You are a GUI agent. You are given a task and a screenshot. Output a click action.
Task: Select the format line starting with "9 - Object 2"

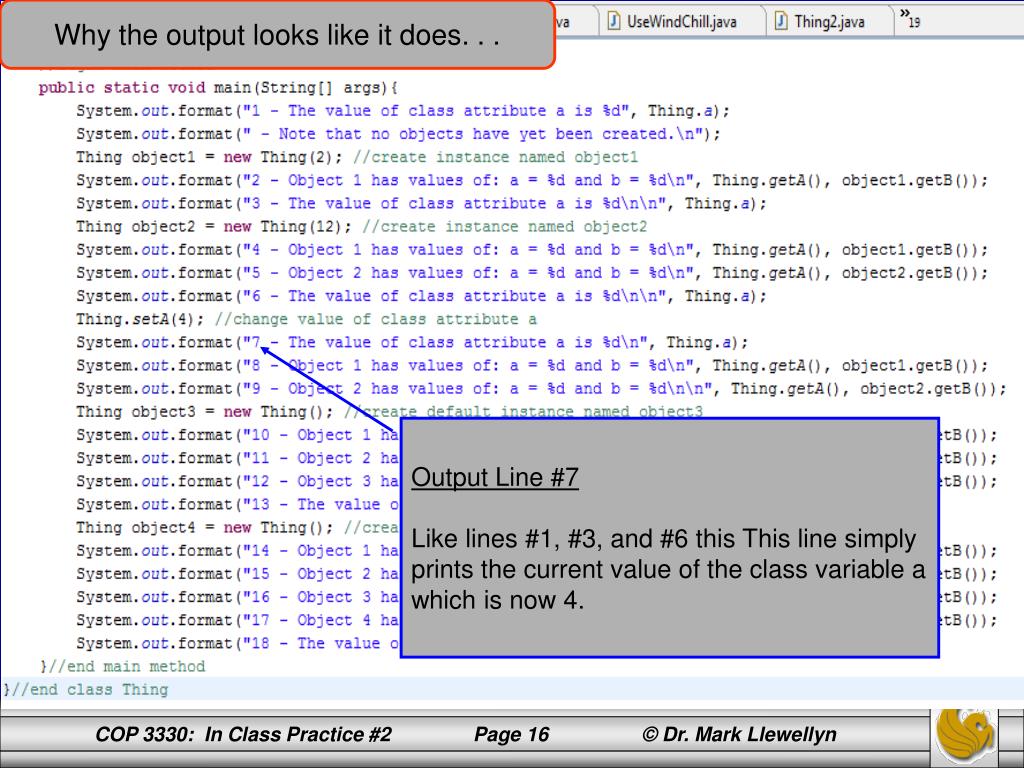click(541, 389)
